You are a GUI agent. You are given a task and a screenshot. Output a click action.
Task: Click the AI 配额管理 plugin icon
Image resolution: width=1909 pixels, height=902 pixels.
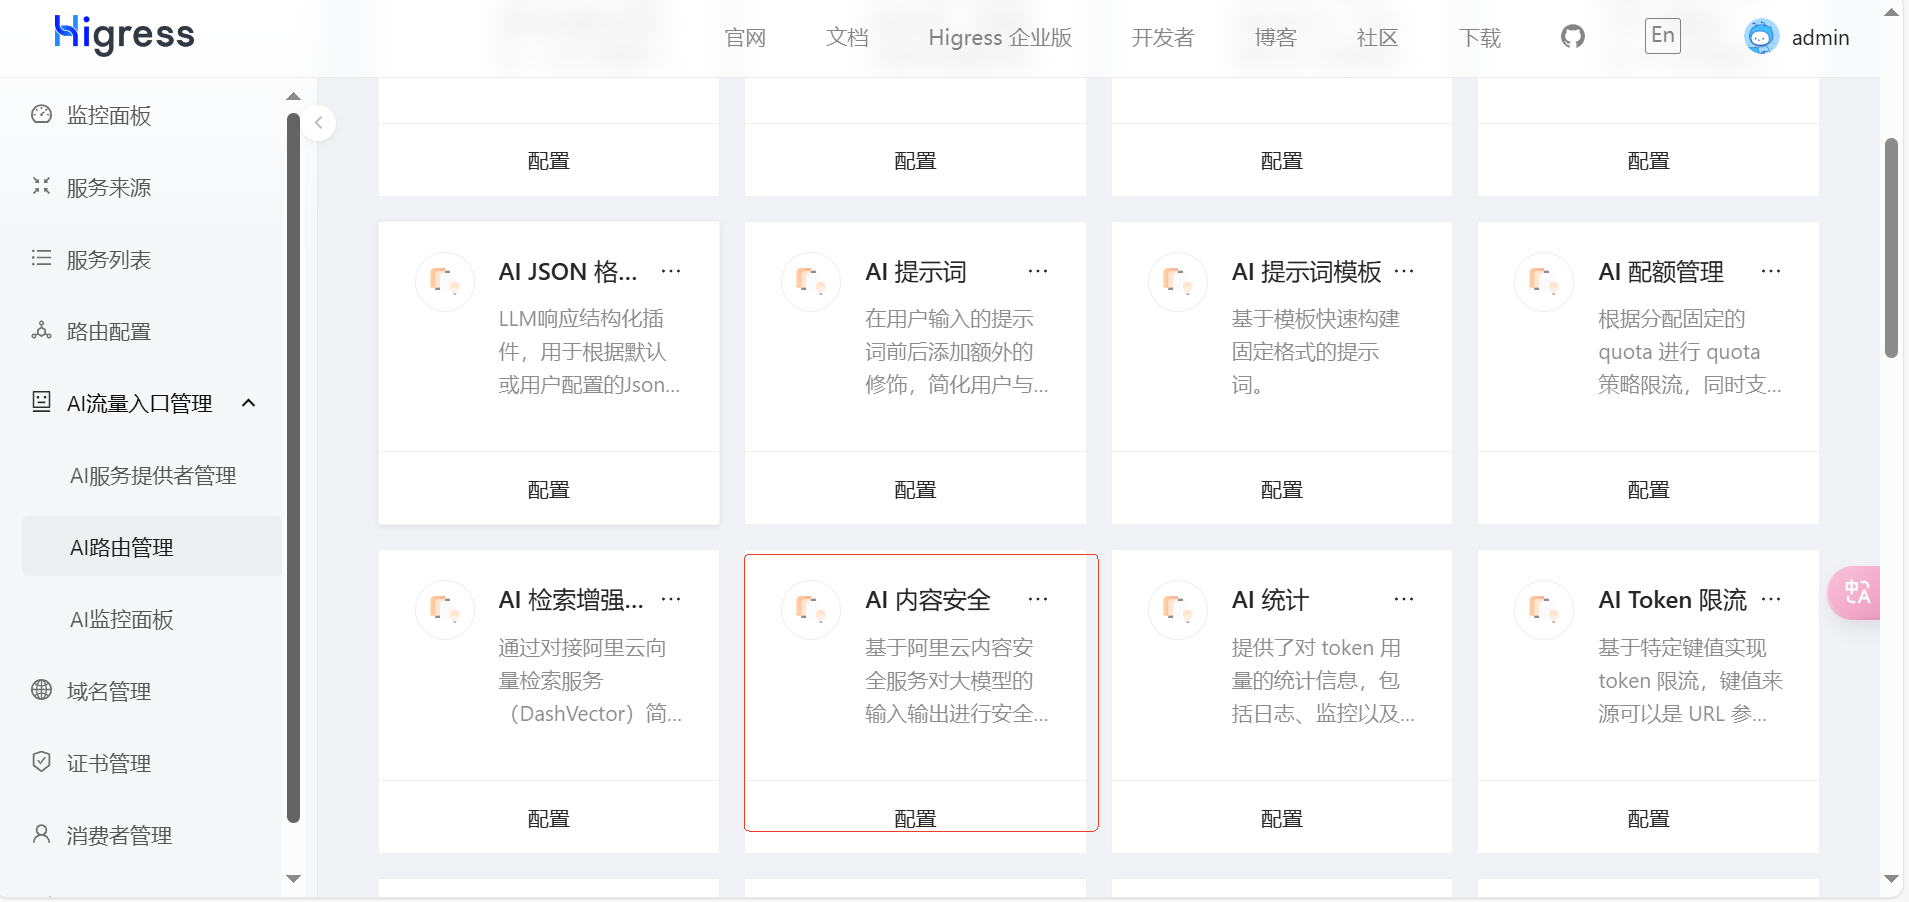point(1544,281)
